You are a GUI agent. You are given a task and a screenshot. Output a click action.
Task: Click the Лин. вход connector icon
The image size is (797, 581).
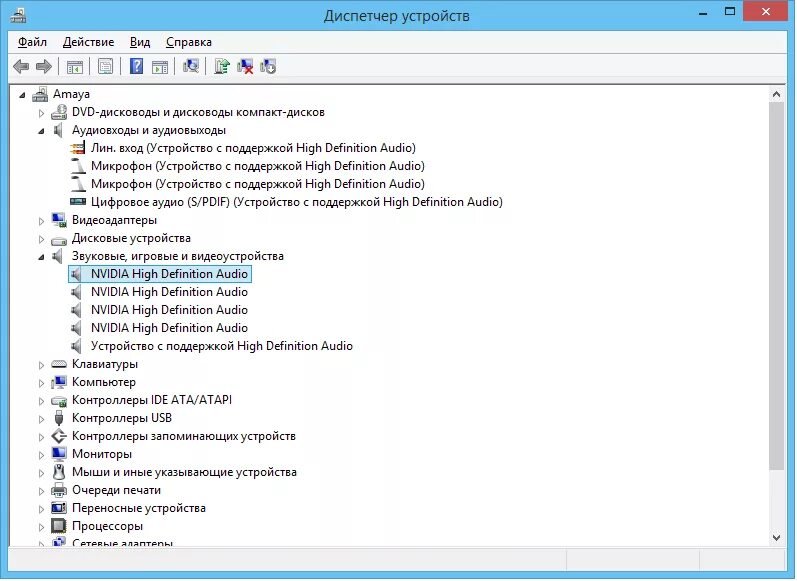pos(78,148)
